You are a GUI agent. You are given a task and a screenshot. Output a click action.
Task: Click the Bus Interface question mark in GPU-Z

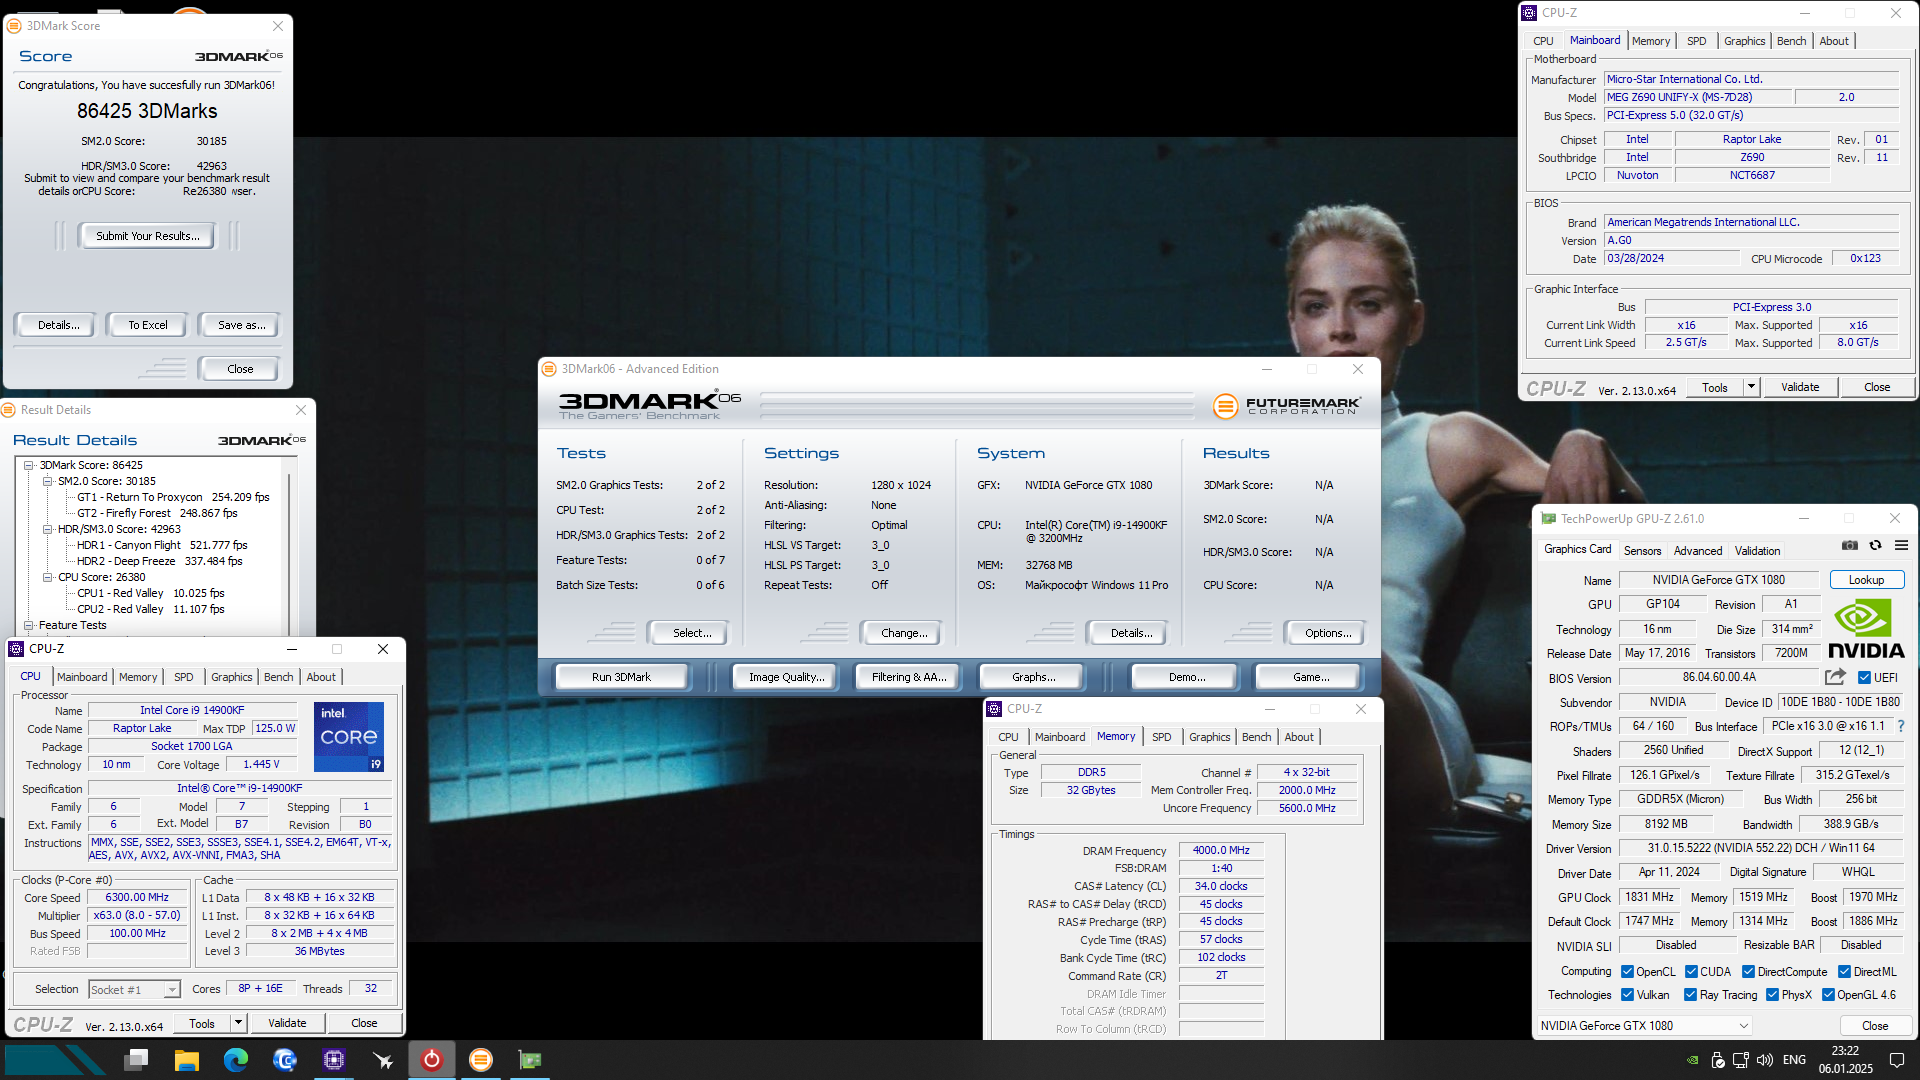(x=1901, y=726)
